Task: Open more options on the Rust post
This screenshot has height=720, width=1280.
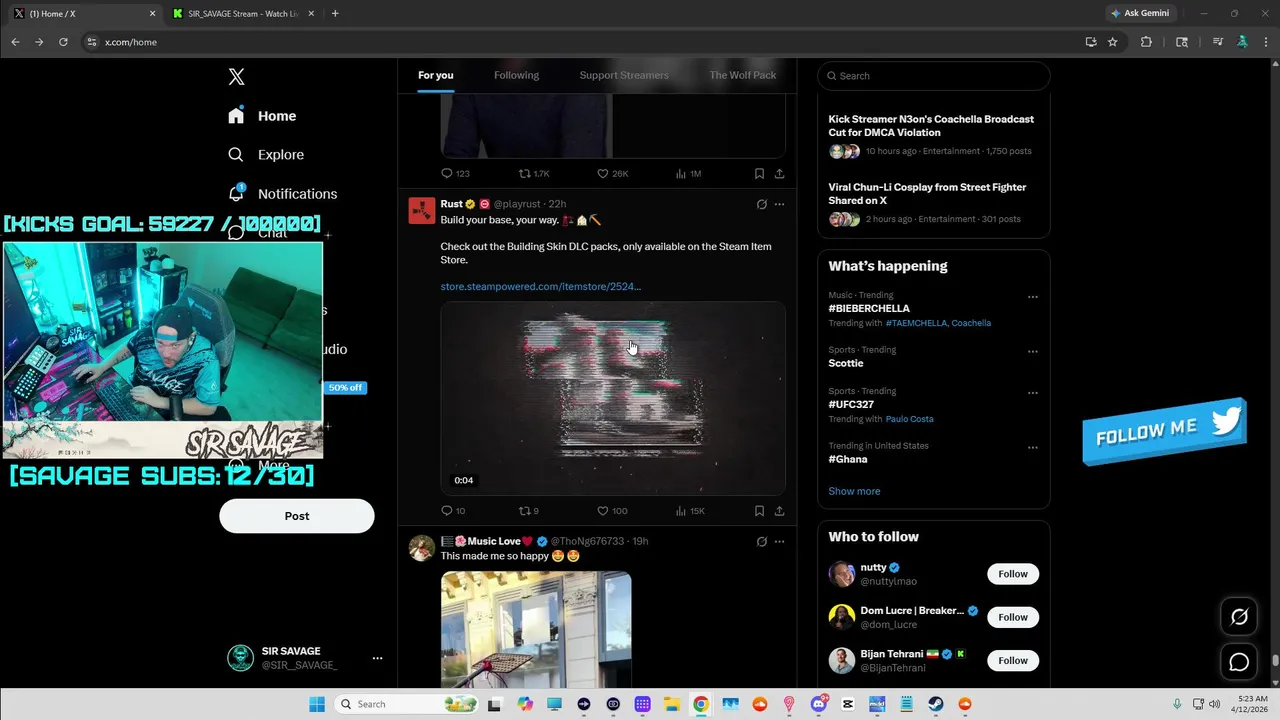Action: (x=780, y=204)
